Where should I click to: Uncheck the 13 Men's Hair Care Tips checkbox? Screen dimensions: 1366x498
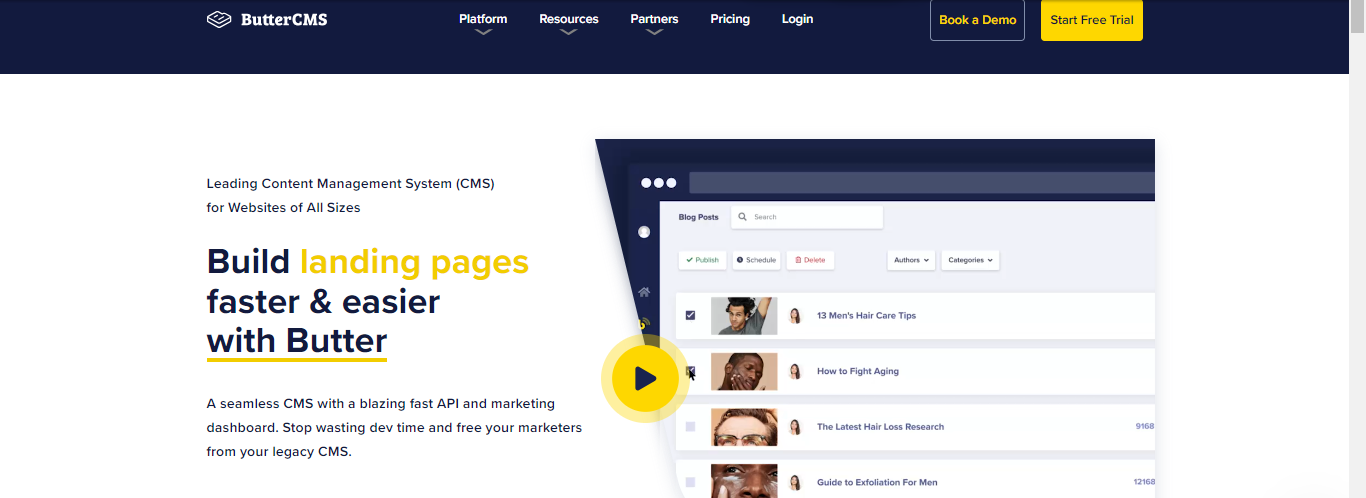pyautogui.click(x=690, y=316)
